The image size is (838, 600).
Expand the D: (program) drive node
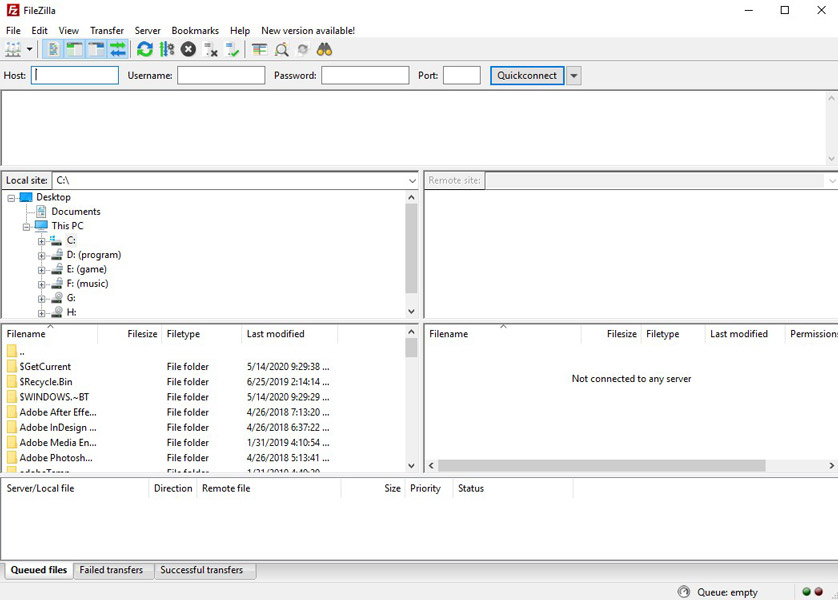pyautogui.click(x=42, y=255)
